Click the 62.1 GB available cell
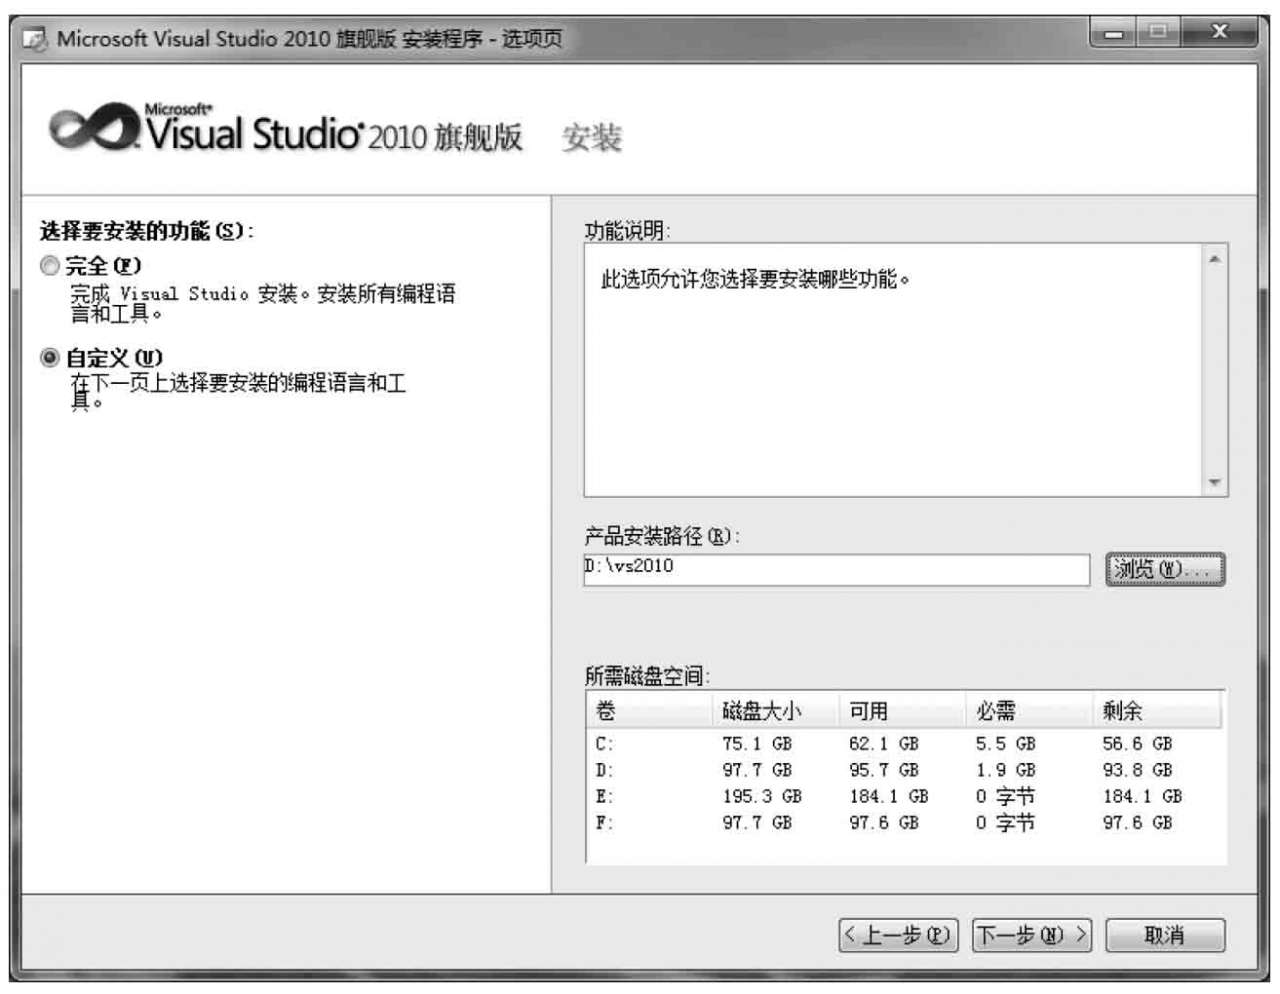Image resolution: width=1280 pixels, height=994 pixels. 884,744
